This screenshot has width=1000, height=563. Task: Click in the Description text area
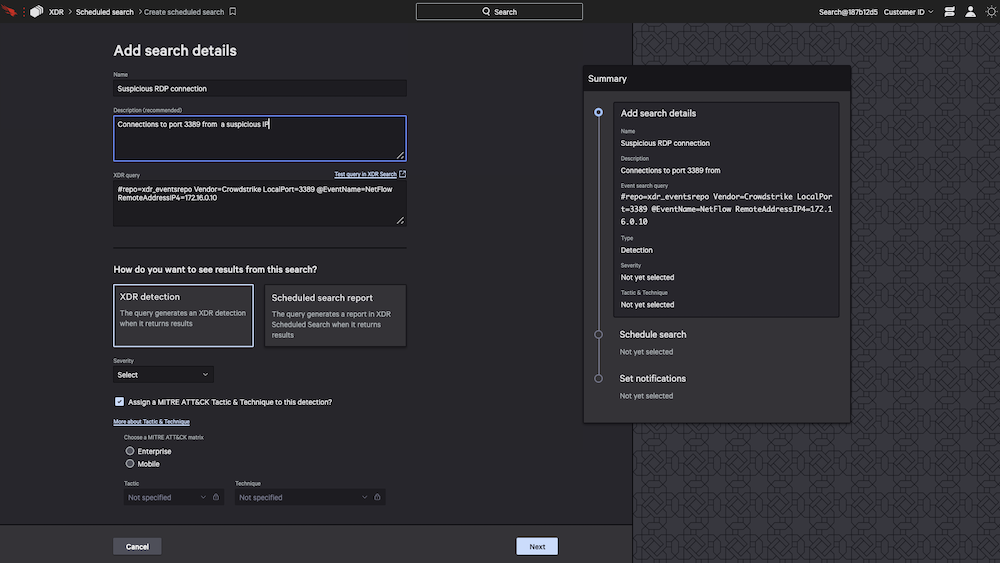(x=260, y=138)
